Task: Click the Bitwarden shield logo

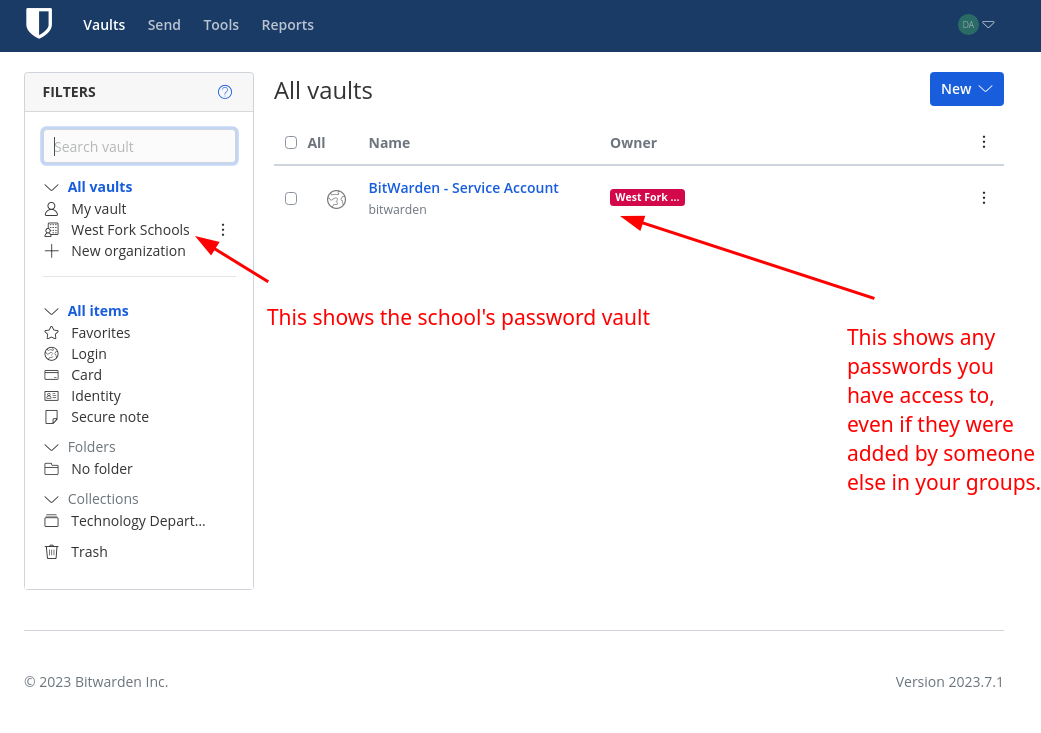Action: pyautogui.click(x=39, y=23)
